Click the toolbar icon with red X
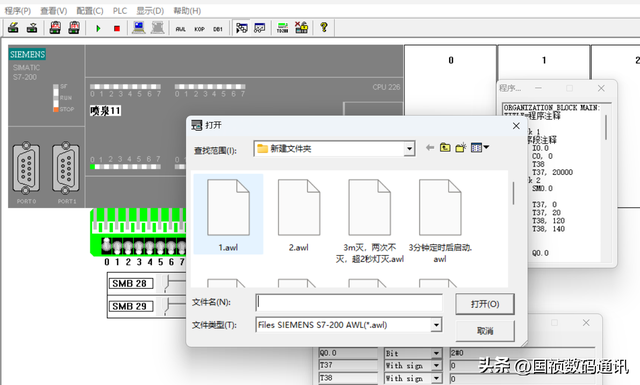This screenshot has height=385, width=640. coord(301,27)
